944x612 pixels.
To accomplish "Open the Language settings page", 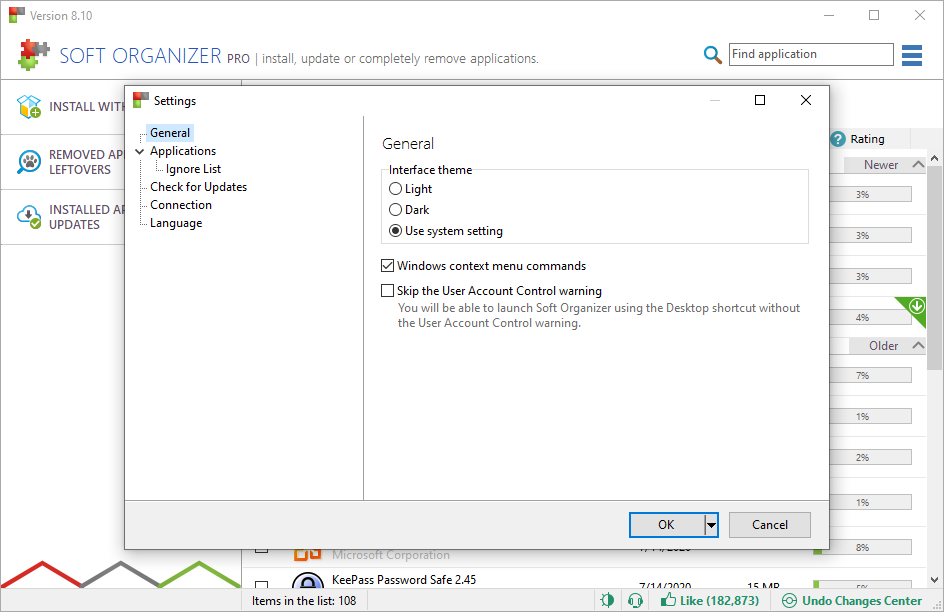I will [176, 223].
